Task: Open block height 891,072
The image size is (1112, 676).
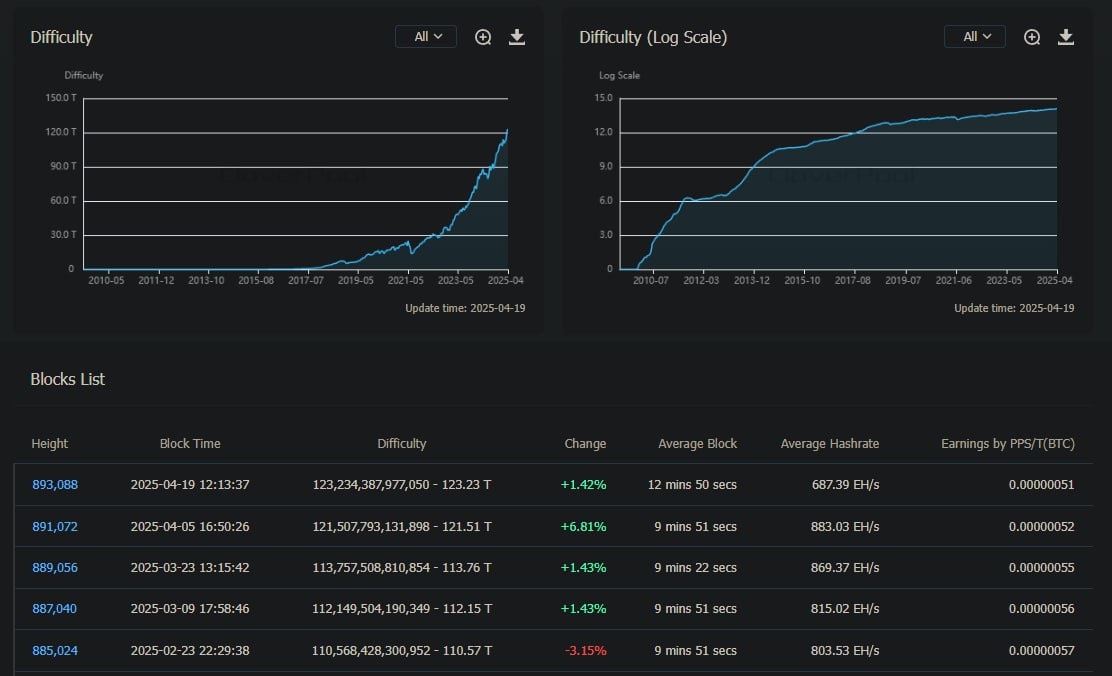Action: tap(55, 526)
